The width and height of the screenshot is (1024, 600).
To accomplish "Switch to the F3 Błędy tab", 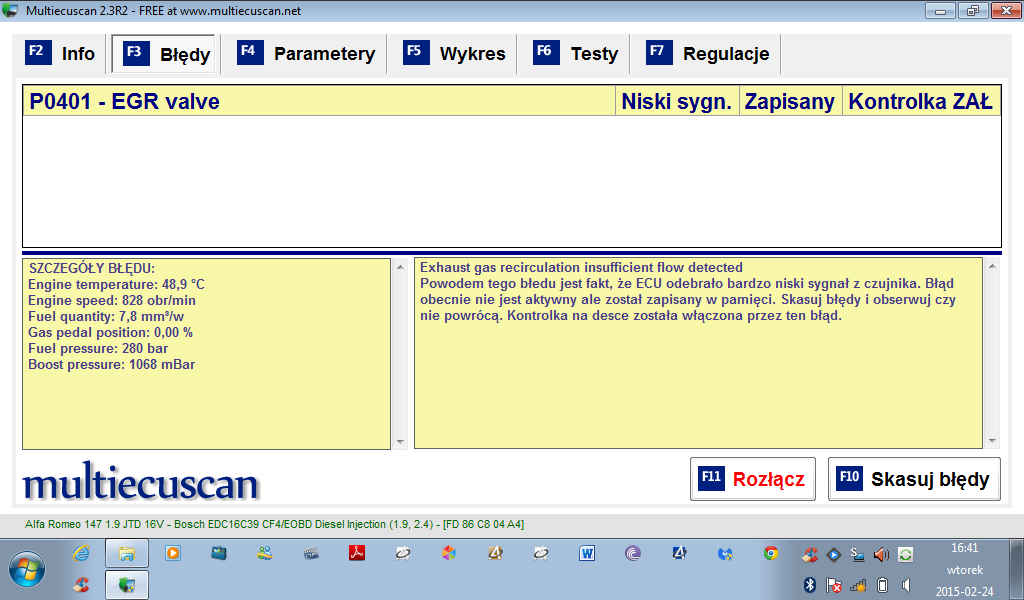I will click(163, 54).
